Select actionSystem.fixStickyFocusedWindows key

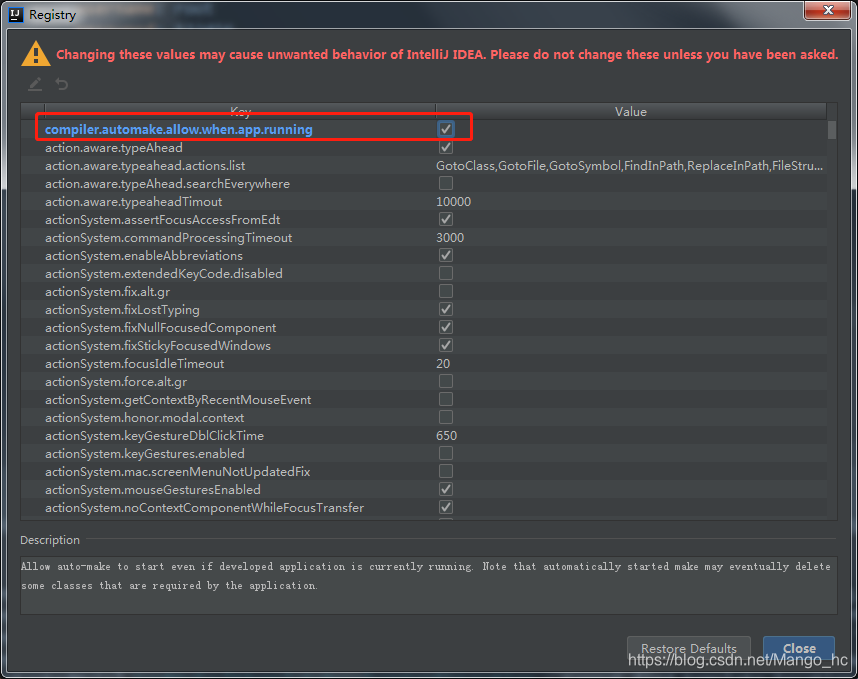click(x=158, y=346)
